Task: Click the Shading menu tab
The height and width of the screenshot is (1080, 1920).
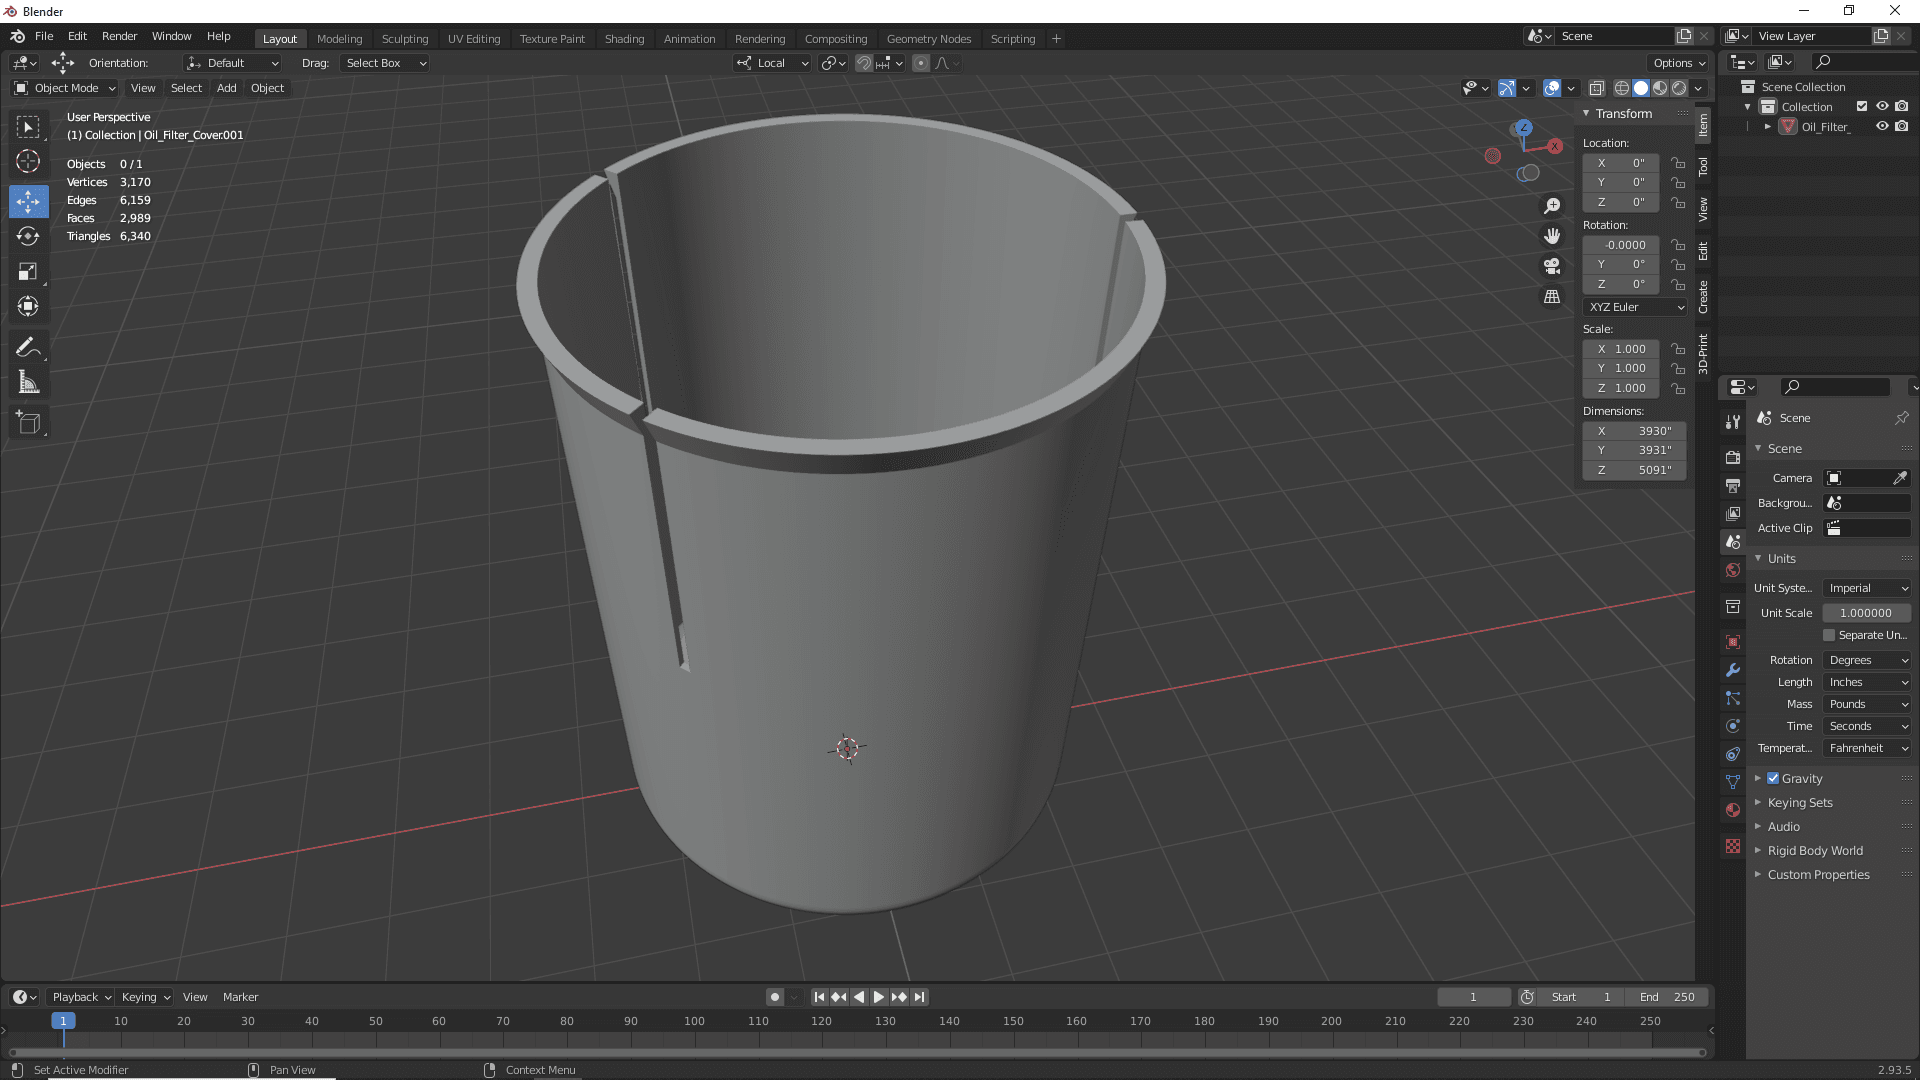Action: pos(624,37)
